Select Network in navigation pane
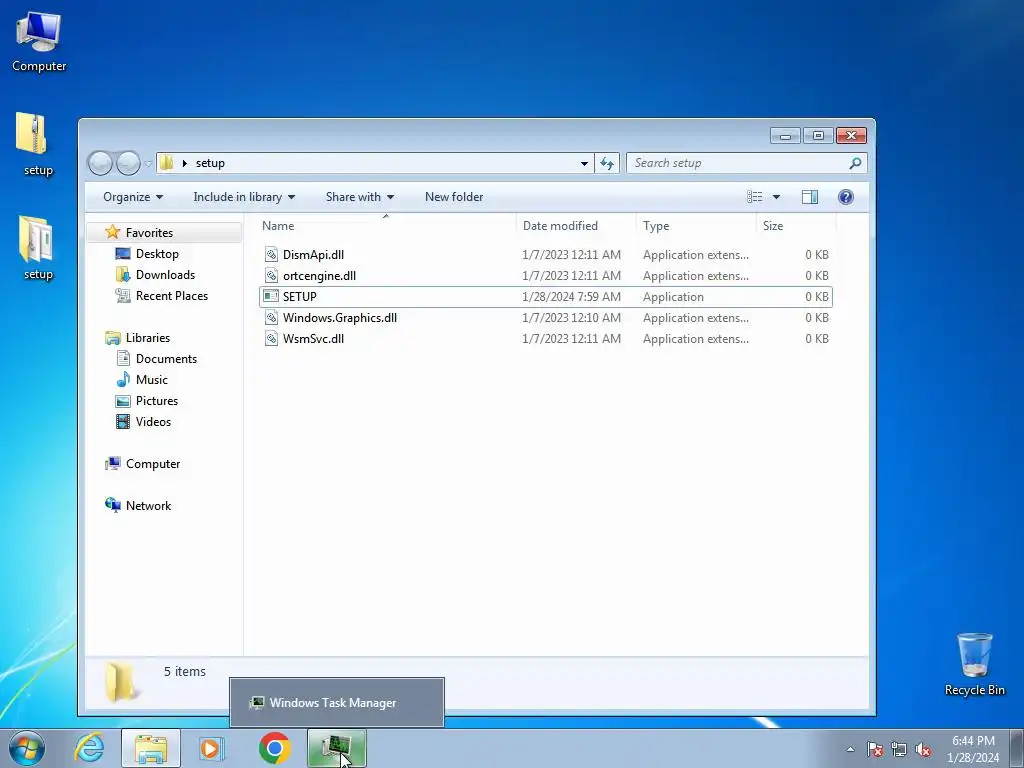This screenshot has height=768, width=1024. pyautogui.click(x=148, y=505)
